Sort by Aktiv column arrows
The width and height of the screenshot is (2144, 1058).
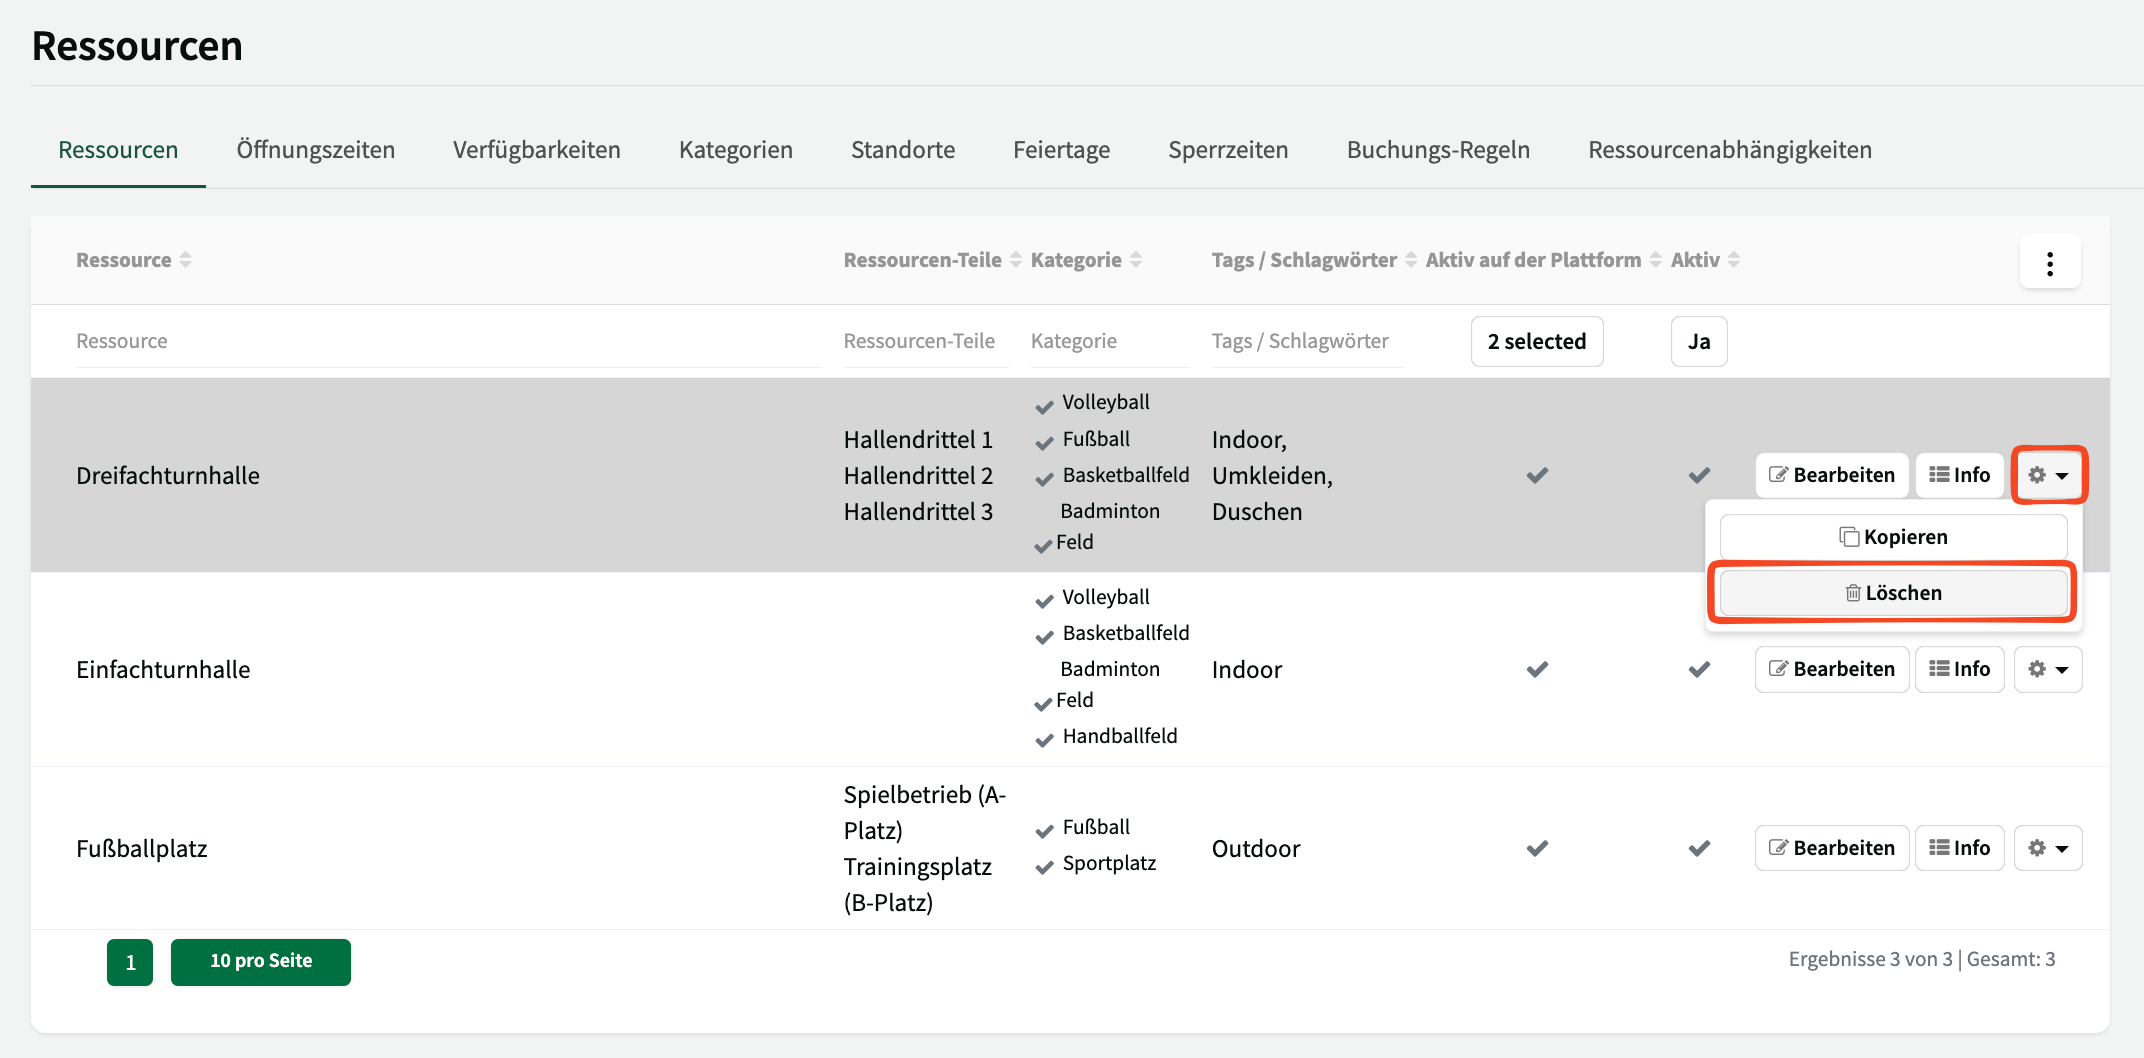[1733, 260]
